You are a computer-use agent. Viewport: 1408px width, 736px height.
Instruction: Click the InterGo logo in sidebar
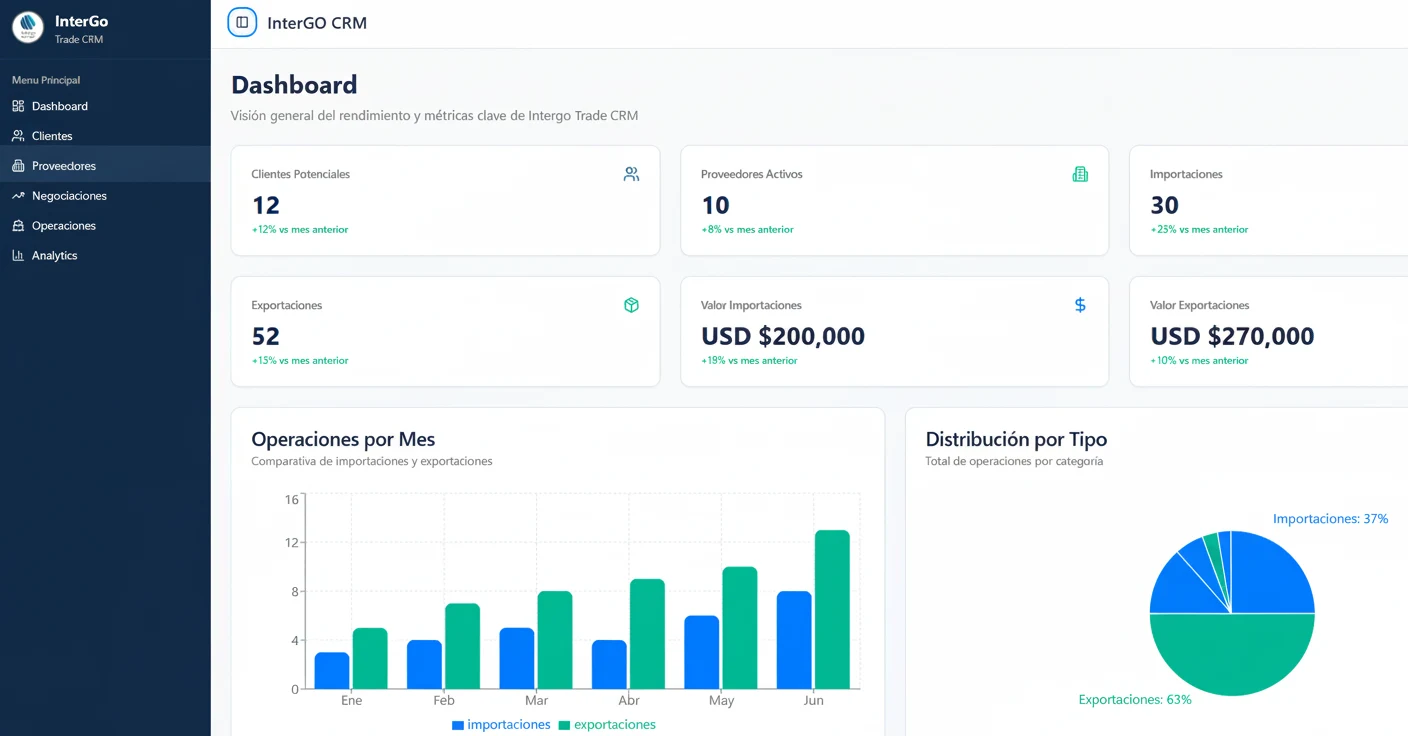pyautogui.click(x=28, y=28)
